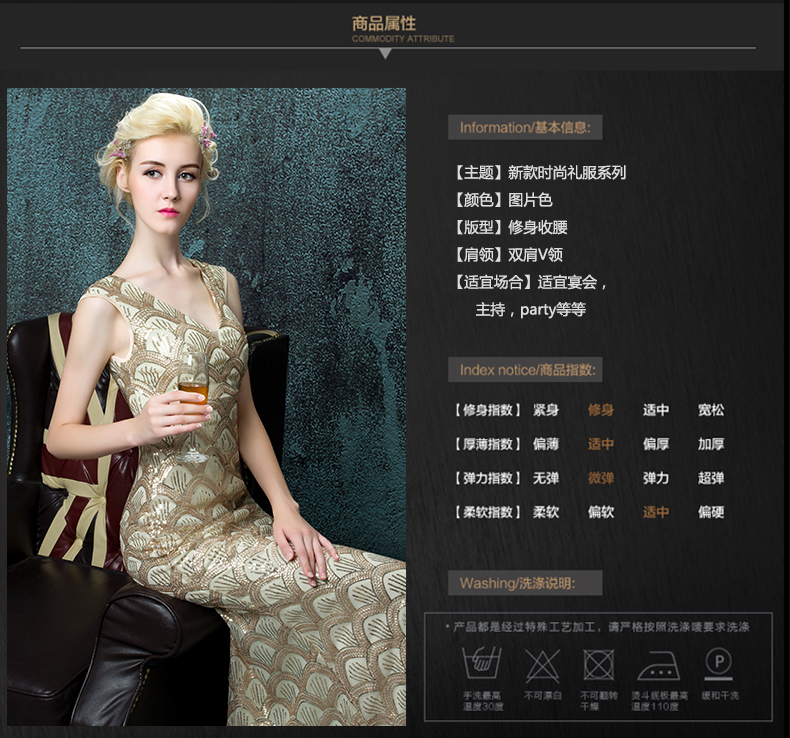Click the gentle dry clean P icon
This screenshot has width=790, height=738.
(x=718, y=662)
